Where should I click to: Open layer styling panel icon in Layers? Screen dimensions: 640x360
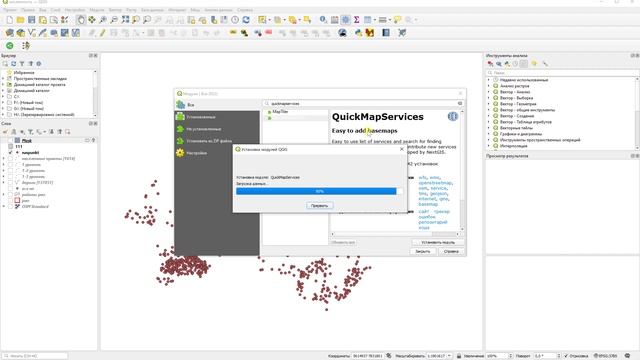[5, 132]
